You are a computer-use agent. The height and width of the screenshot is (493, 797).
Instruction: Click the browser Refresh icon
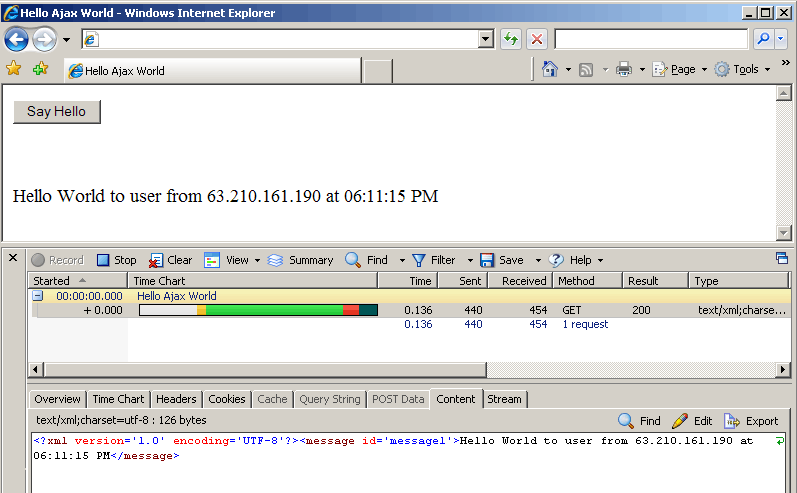(x=511, y=39)
